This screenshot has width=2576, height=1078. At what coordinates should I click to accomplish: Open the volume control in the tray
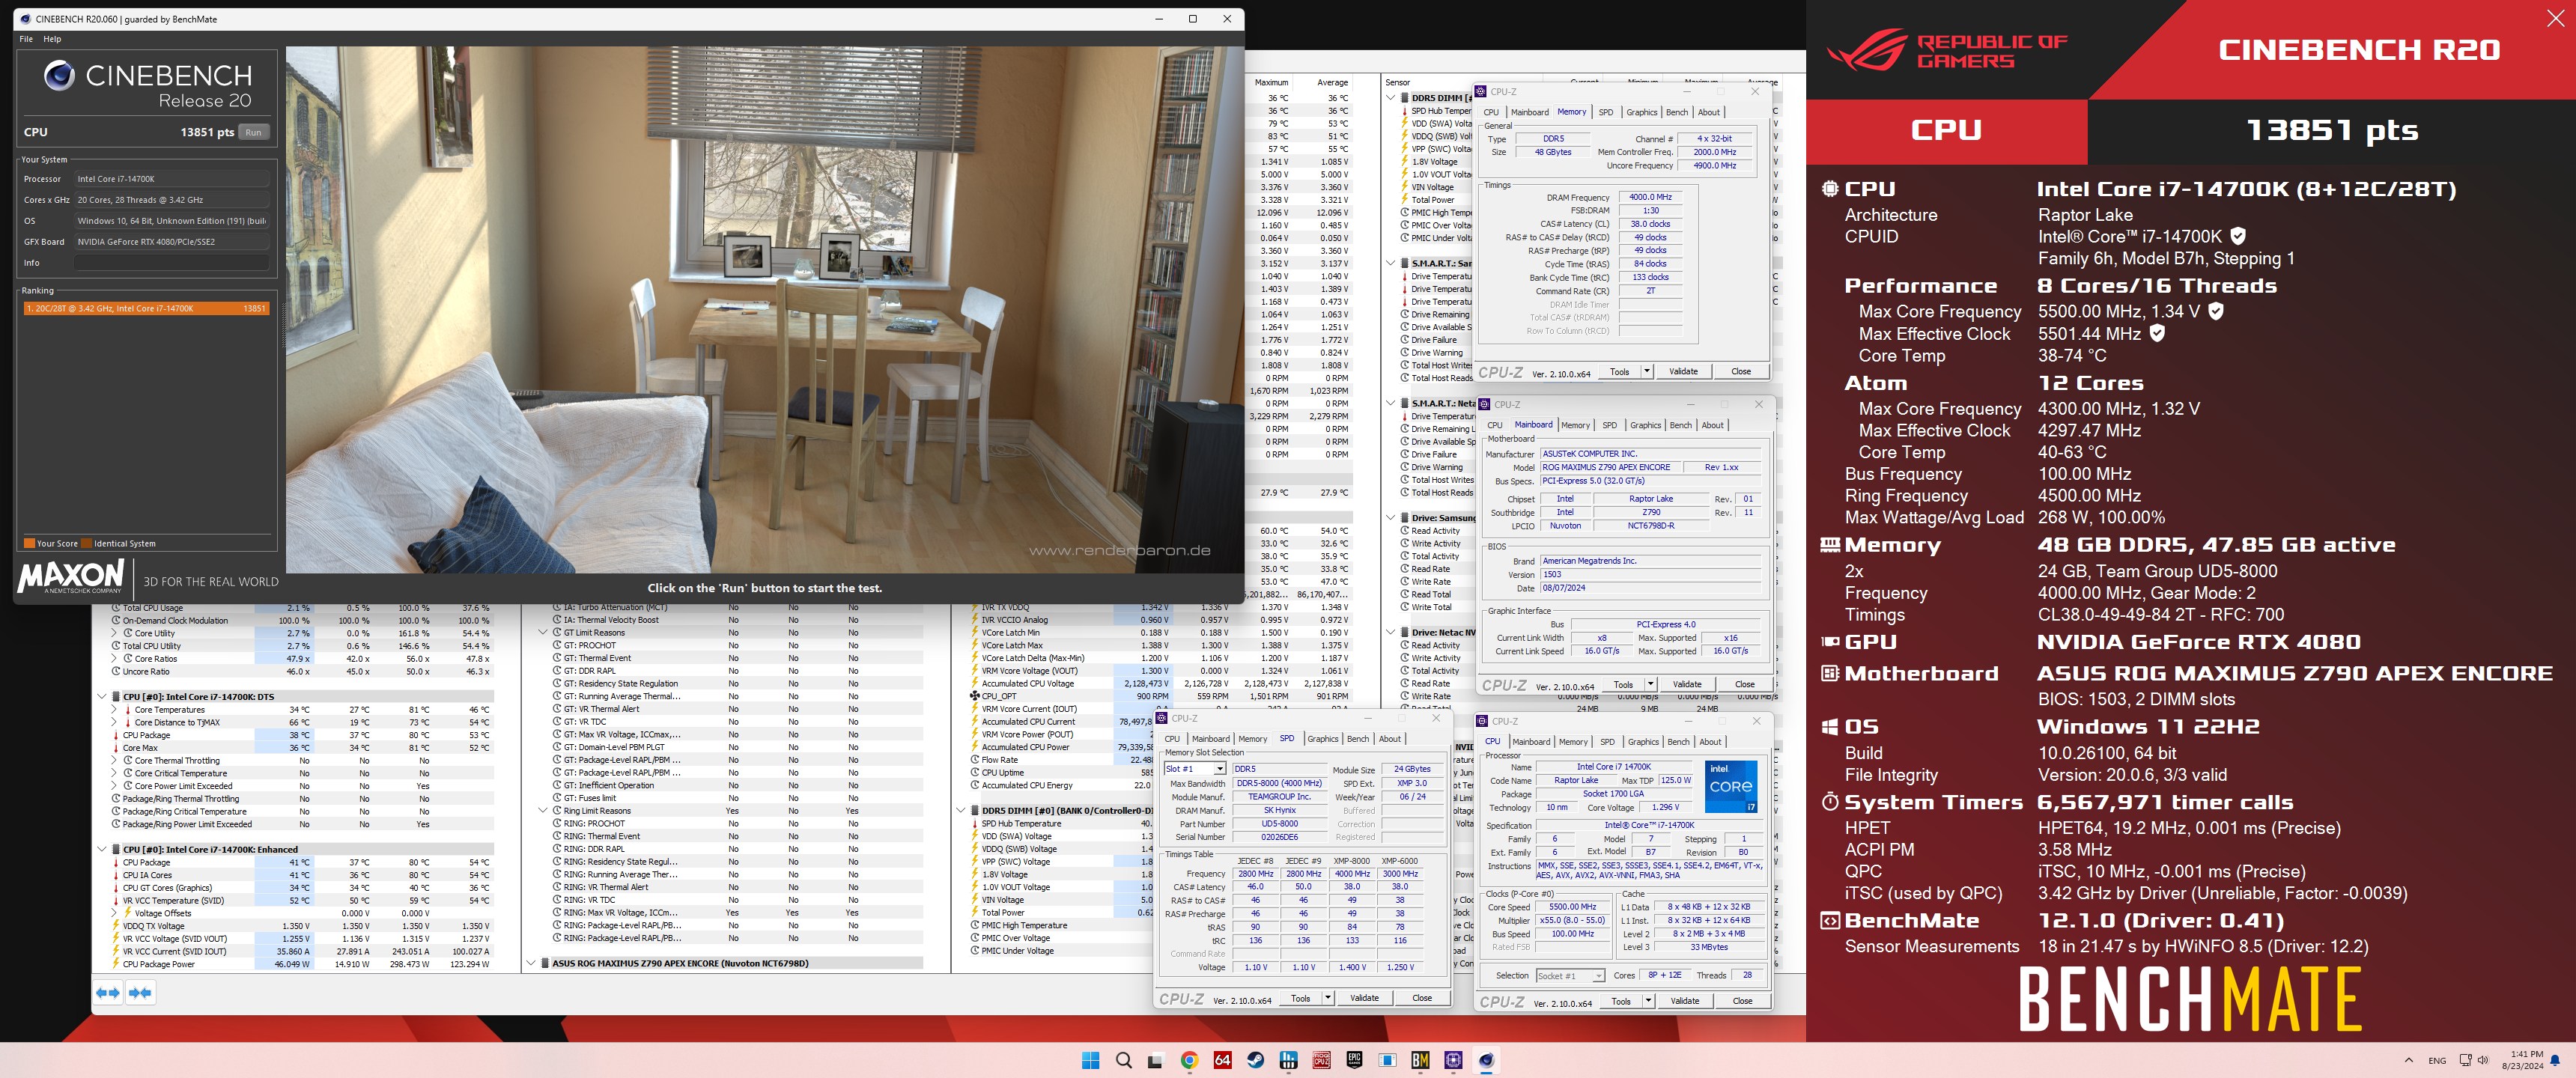coord(2482,1060)
